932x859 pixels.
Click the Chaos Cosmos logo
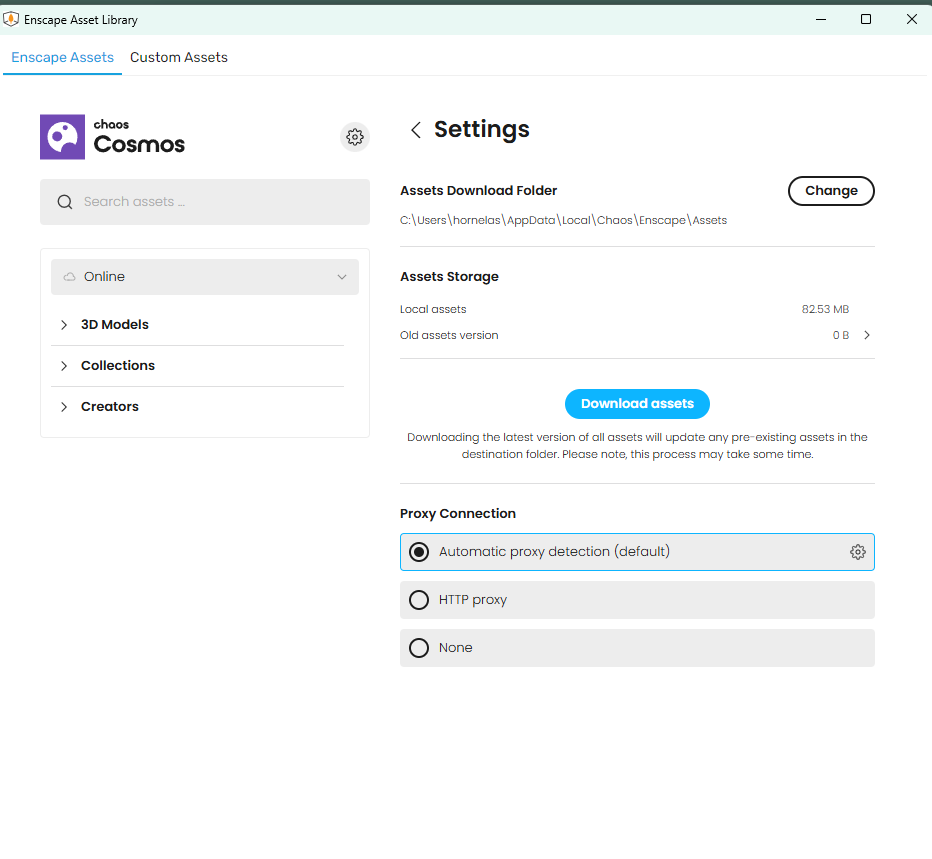[112, 137]
